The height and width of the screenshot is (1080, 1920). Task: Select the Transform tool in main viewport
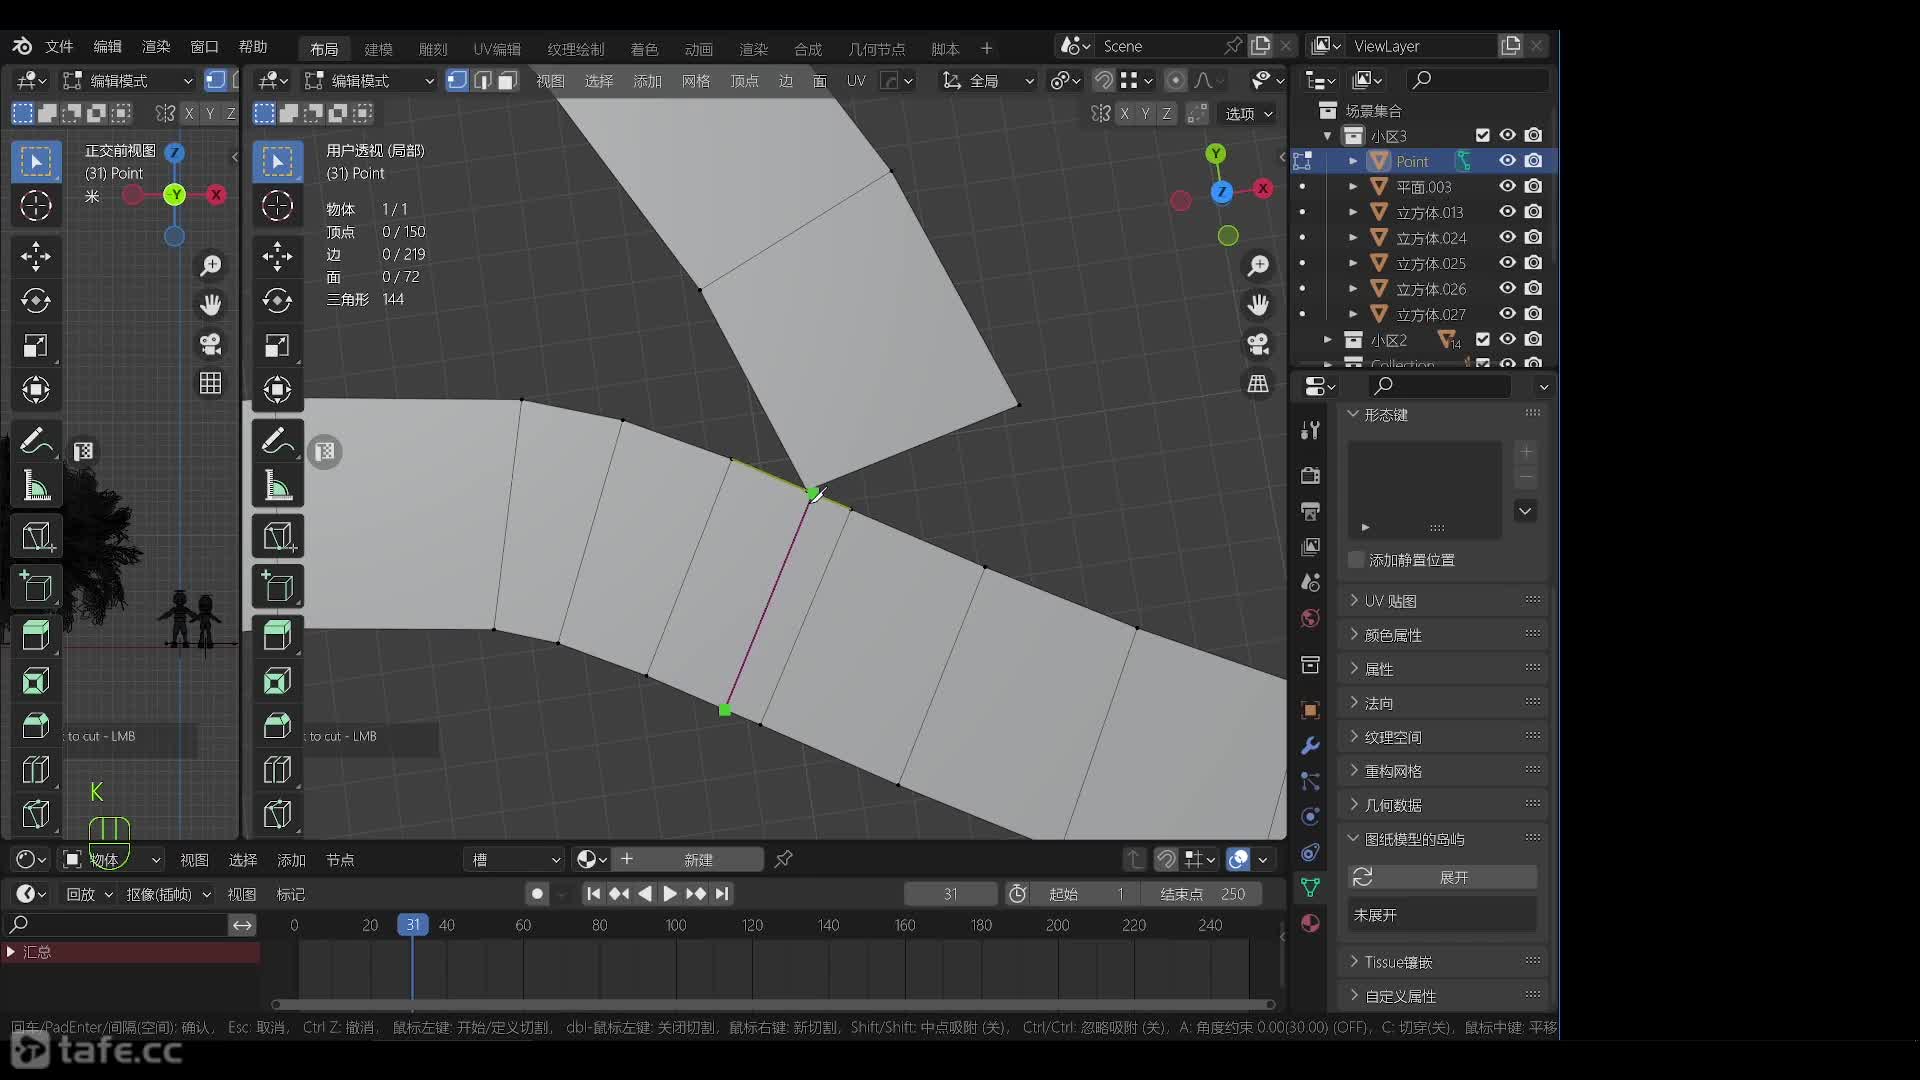(277, 390)
